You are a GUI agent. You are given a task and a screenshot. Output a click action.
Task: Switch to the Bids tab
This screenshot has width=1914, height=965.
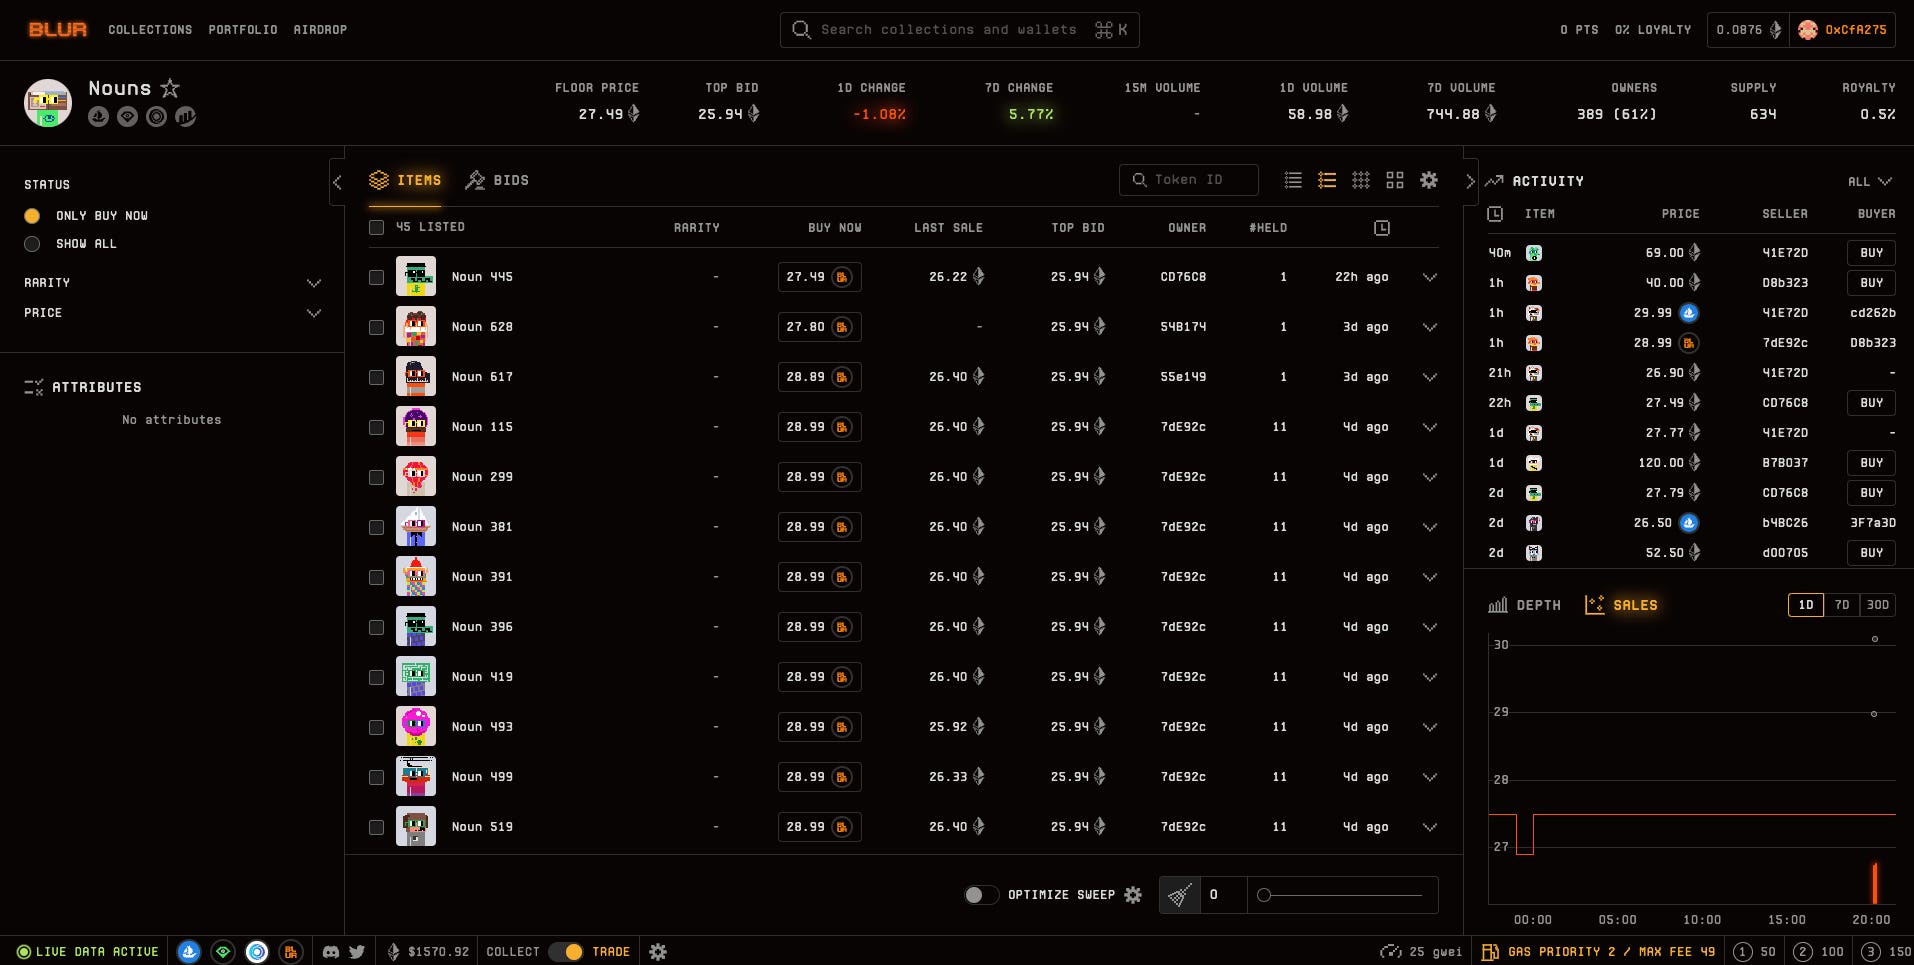click(497, 180)
